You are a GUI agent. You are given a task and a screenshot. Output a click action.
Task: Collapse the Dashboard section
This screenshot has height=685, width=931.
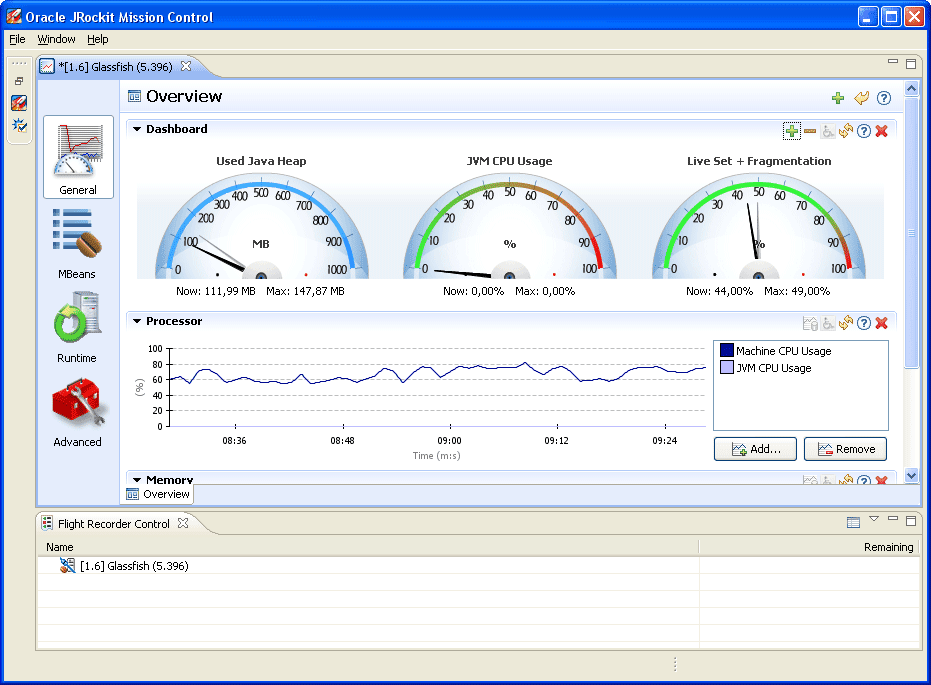tap(137, 129)
